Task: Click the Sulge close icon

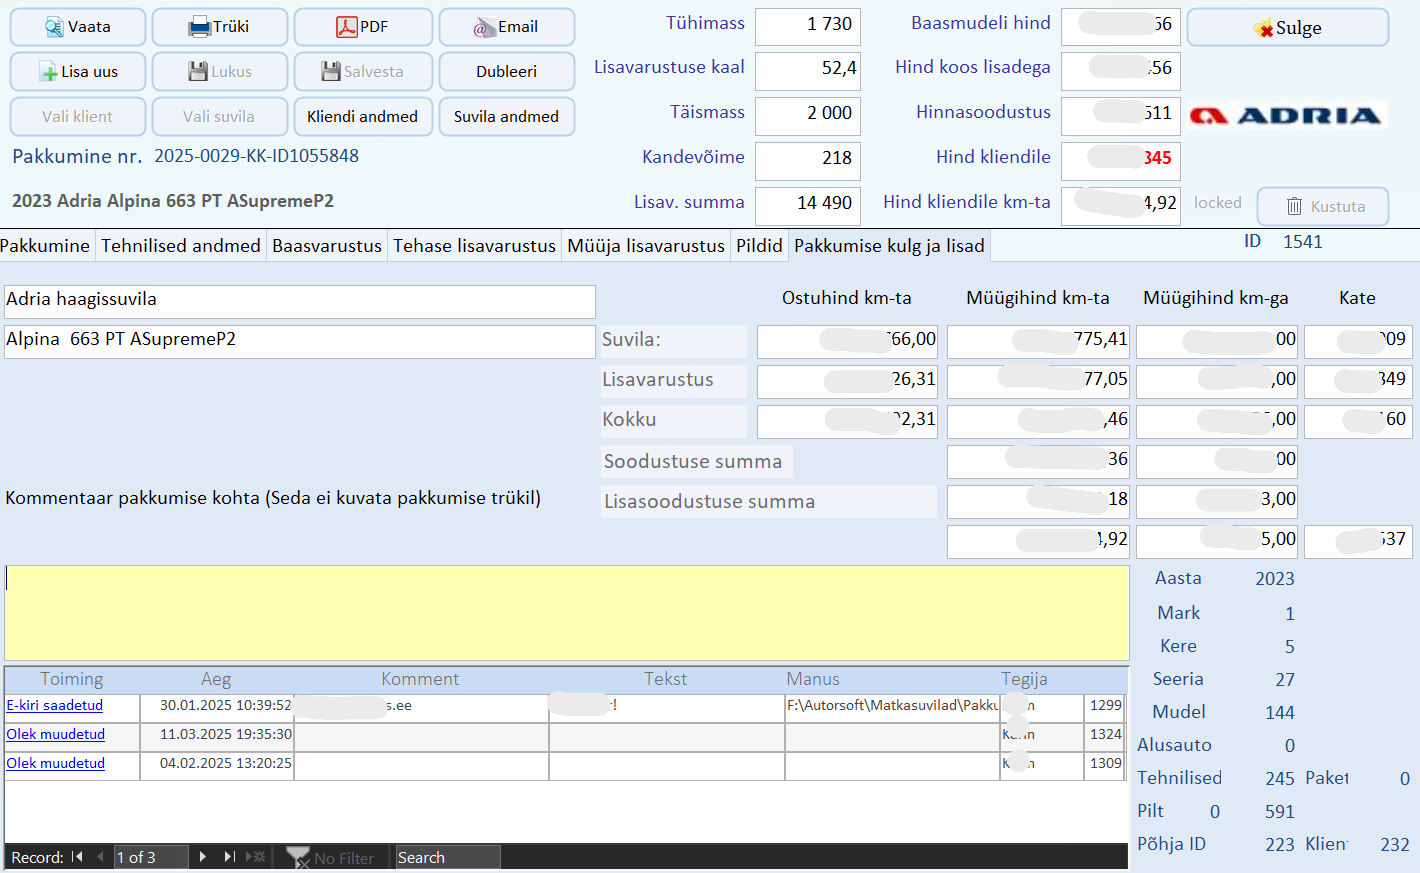Action: (x=1263, y=29)
